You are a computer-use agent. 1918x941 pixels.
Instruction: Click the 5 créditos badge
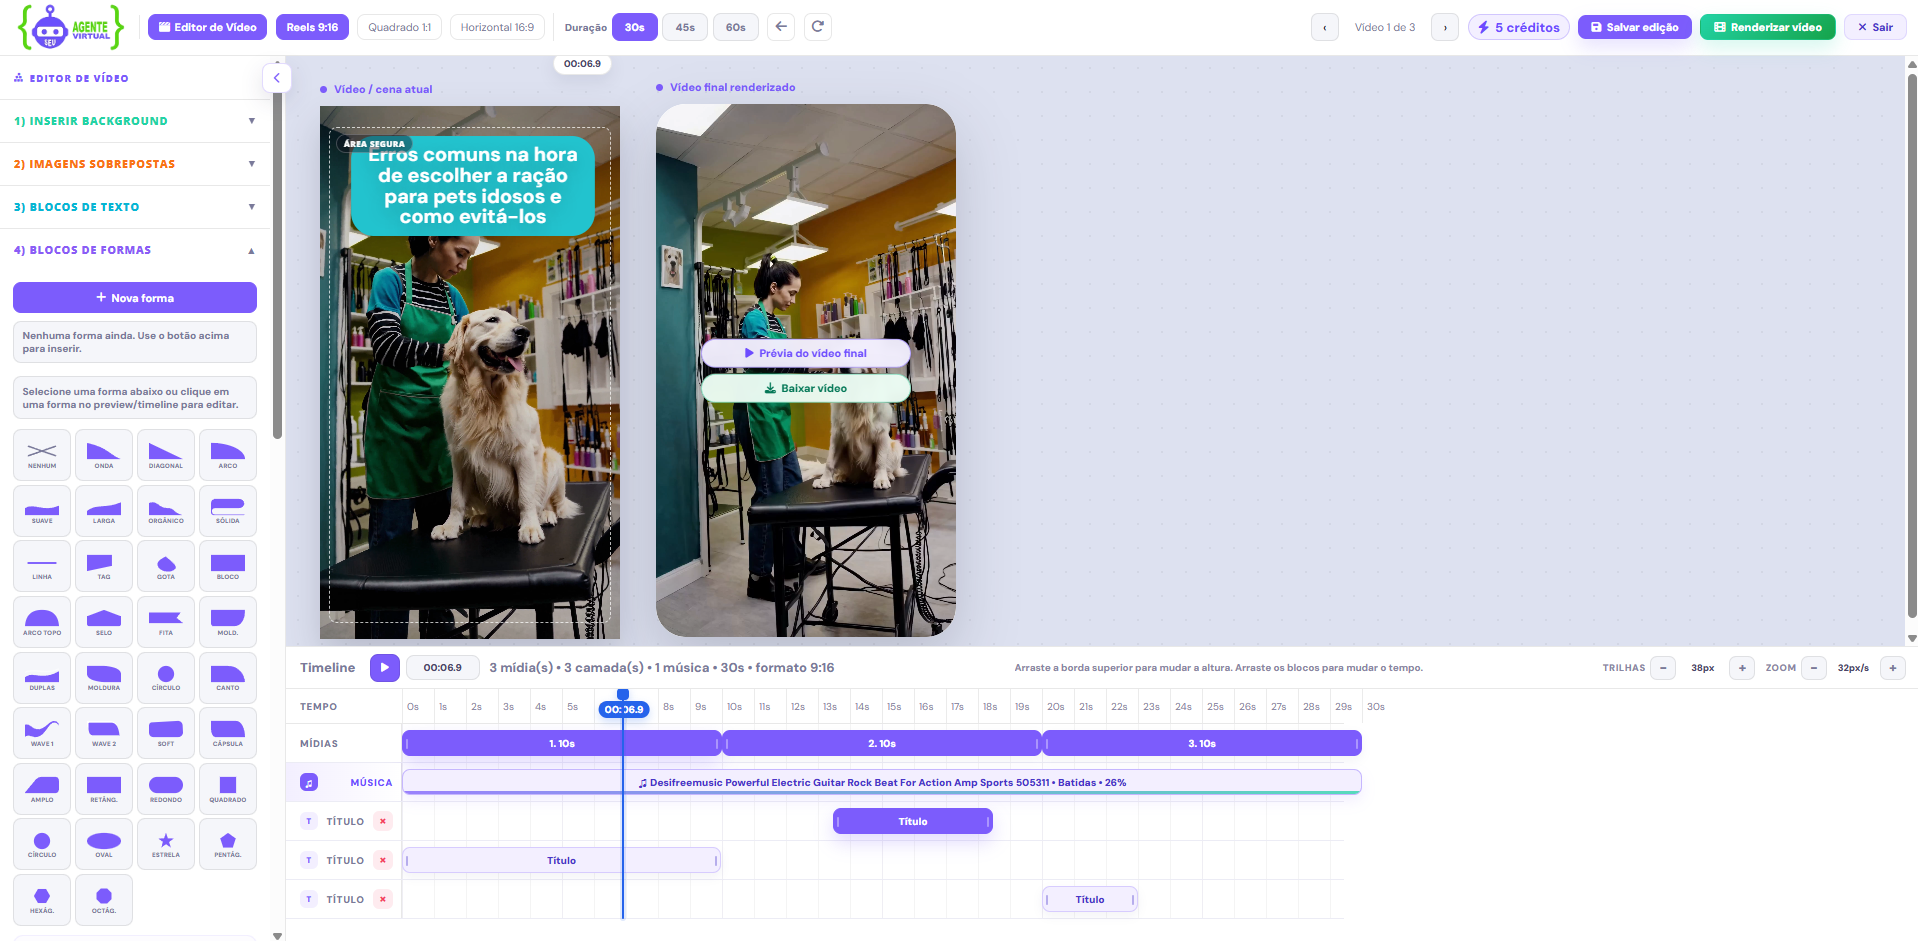tap(1519, 27)
